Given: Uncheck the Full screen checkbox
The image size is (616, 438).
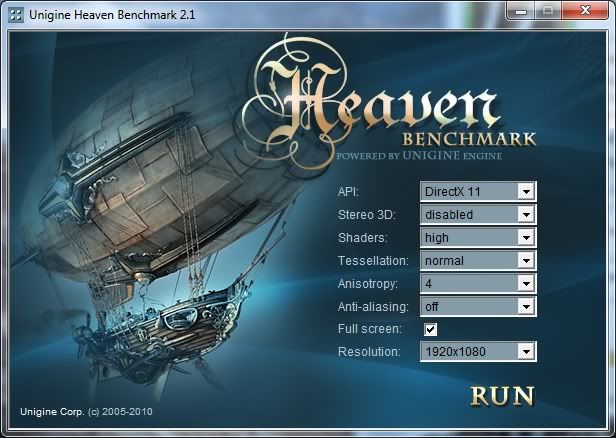Looking at the screenshot, I should [430, 329].
